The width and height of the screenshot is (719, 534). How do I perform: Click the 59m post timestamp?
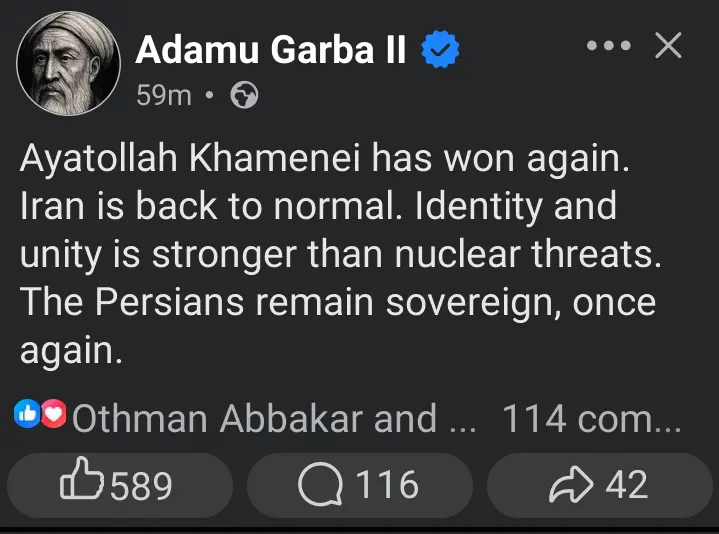click(163, 96)
